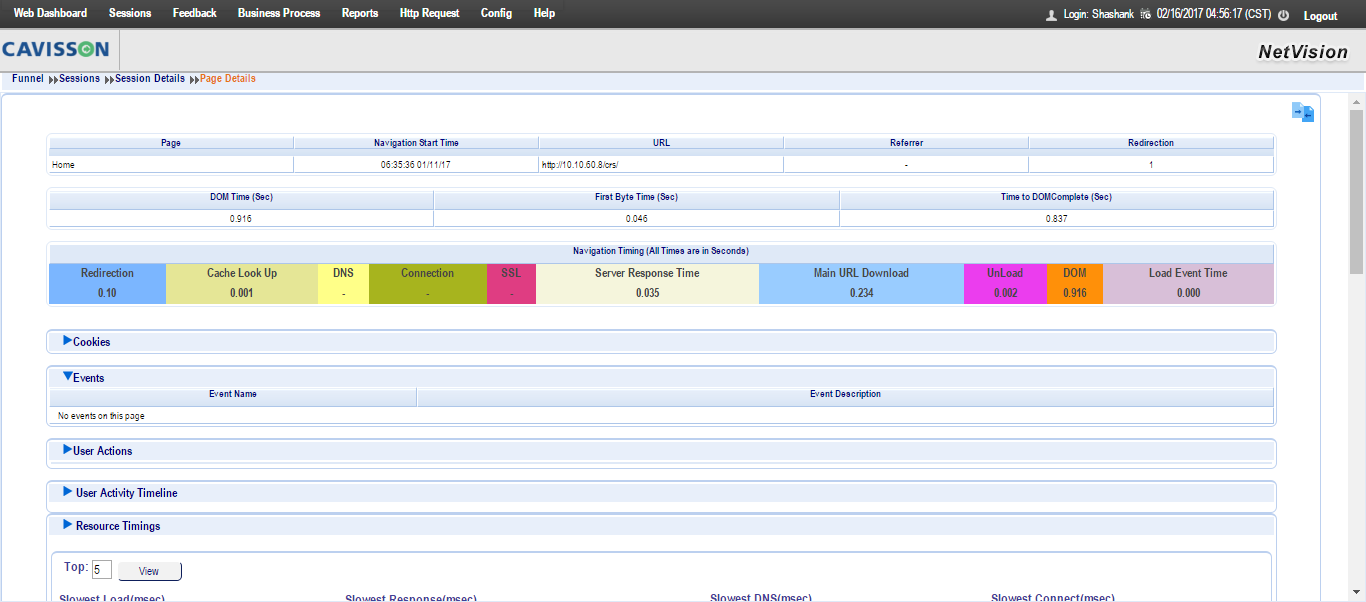
Task: Open the Web Dashboard menu
Action: [x=50, y=13]
